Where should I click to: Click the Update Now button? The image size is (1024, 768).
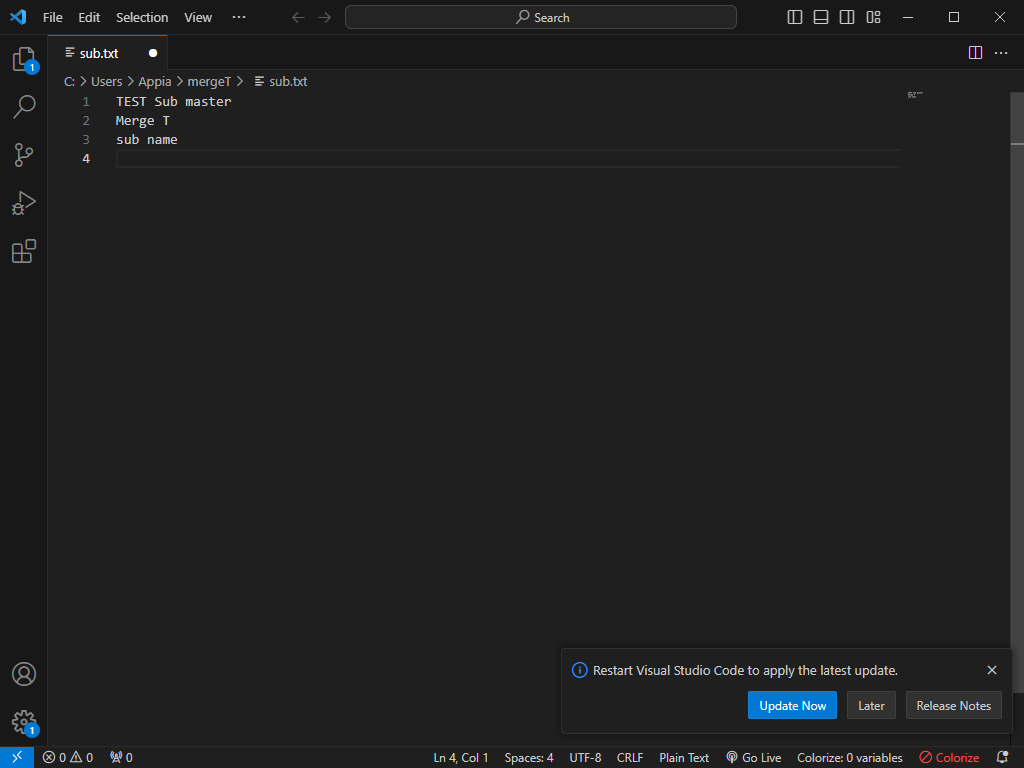click(x=792, y=705)
